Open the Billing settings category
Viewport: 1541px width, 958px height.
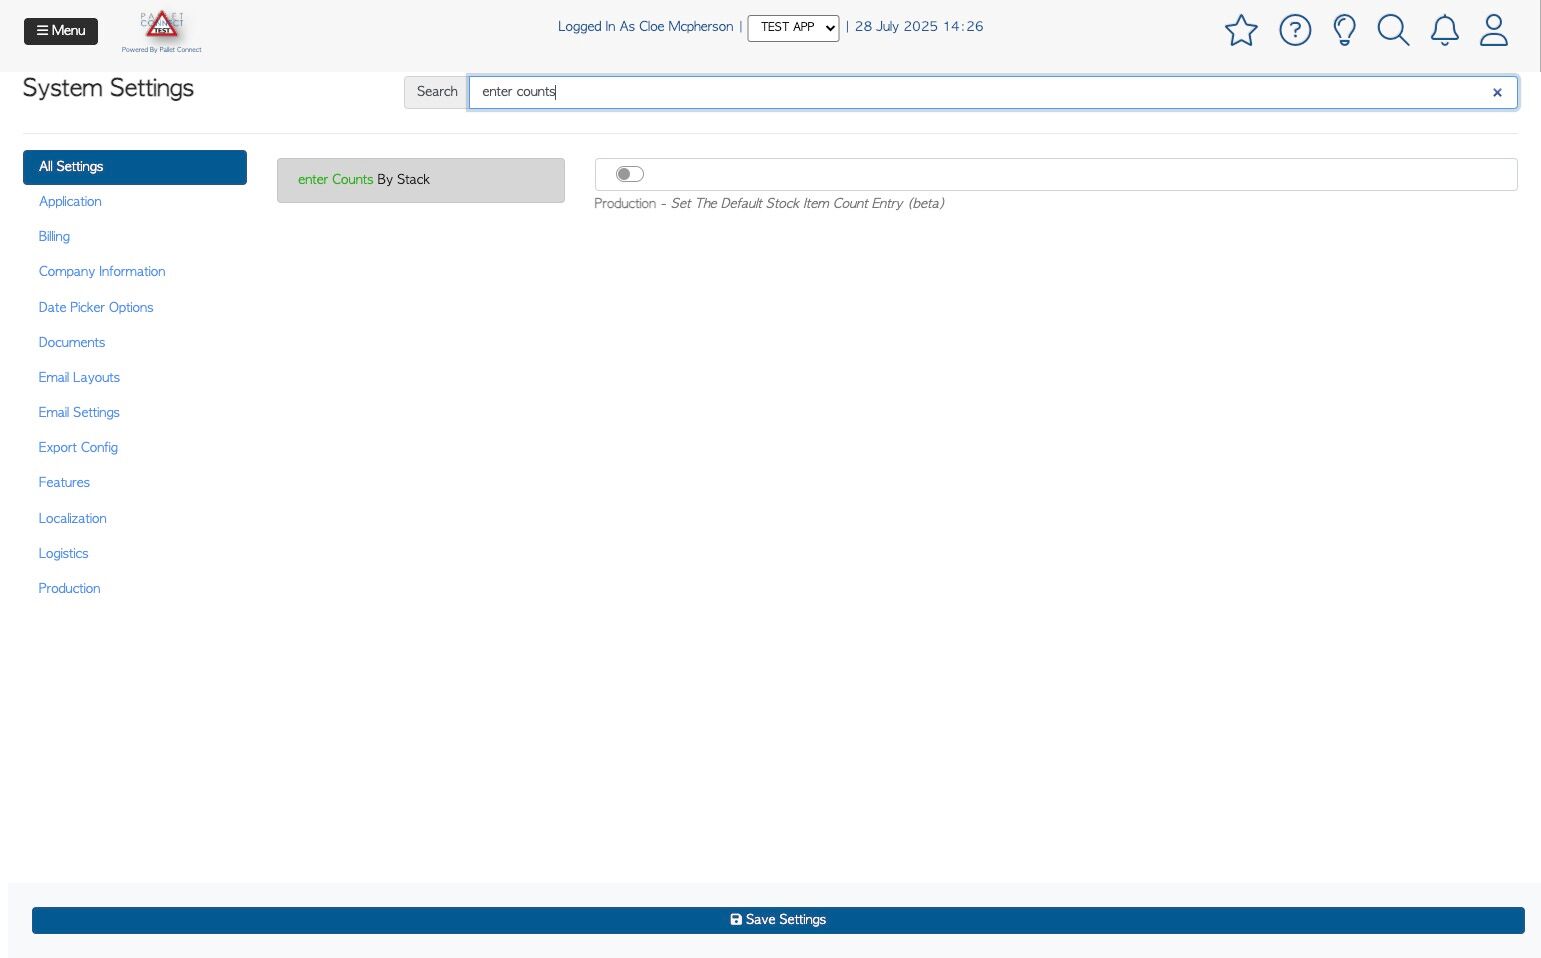pos(54,236)
